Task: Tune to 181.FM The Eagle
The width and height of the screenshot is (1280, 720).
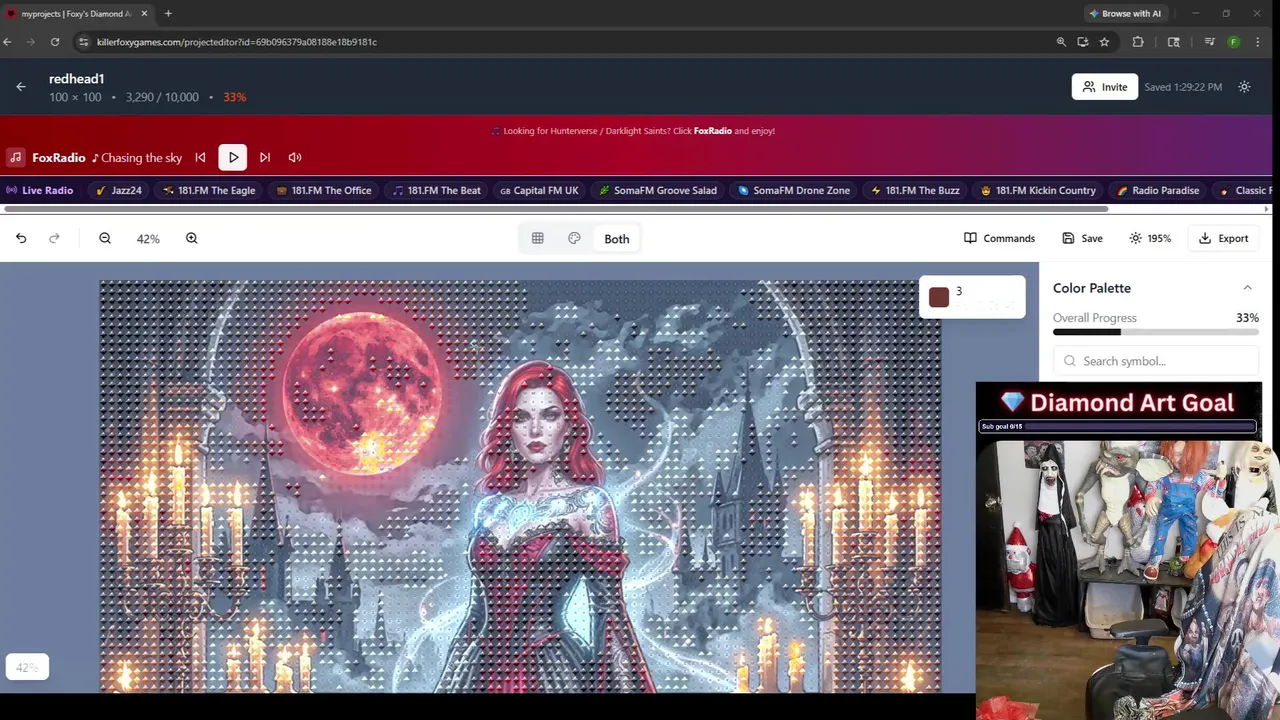Action: (209, 190)
